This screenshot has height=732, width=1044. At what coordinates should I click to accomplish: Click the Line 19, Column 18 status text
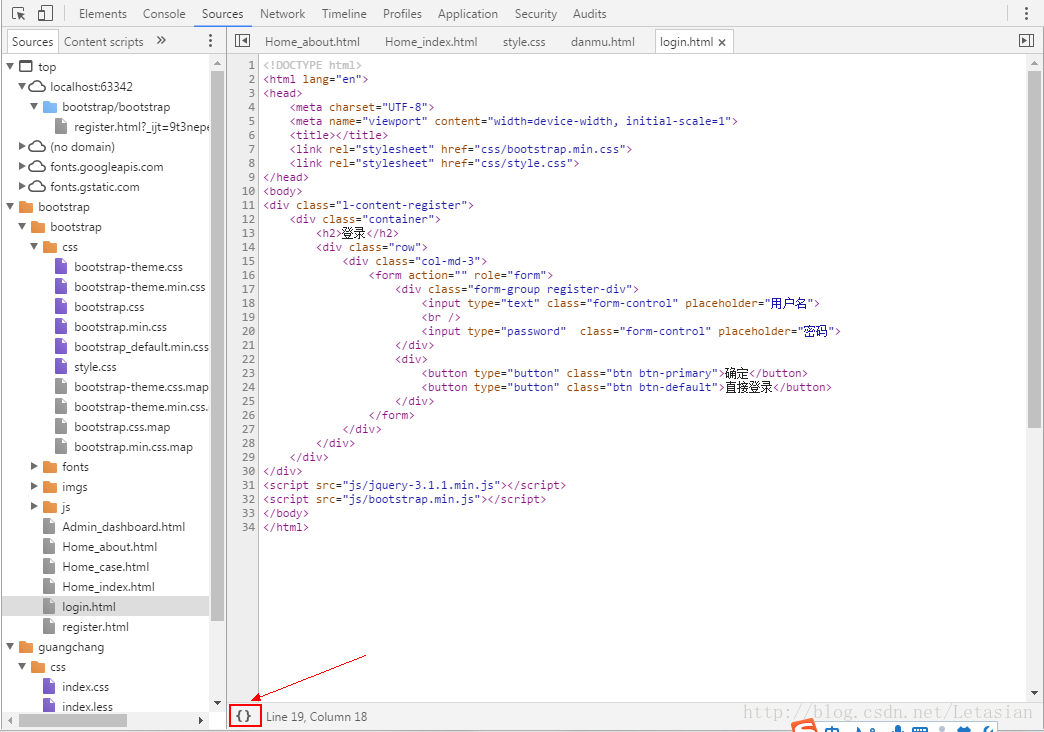pos(316,717)
